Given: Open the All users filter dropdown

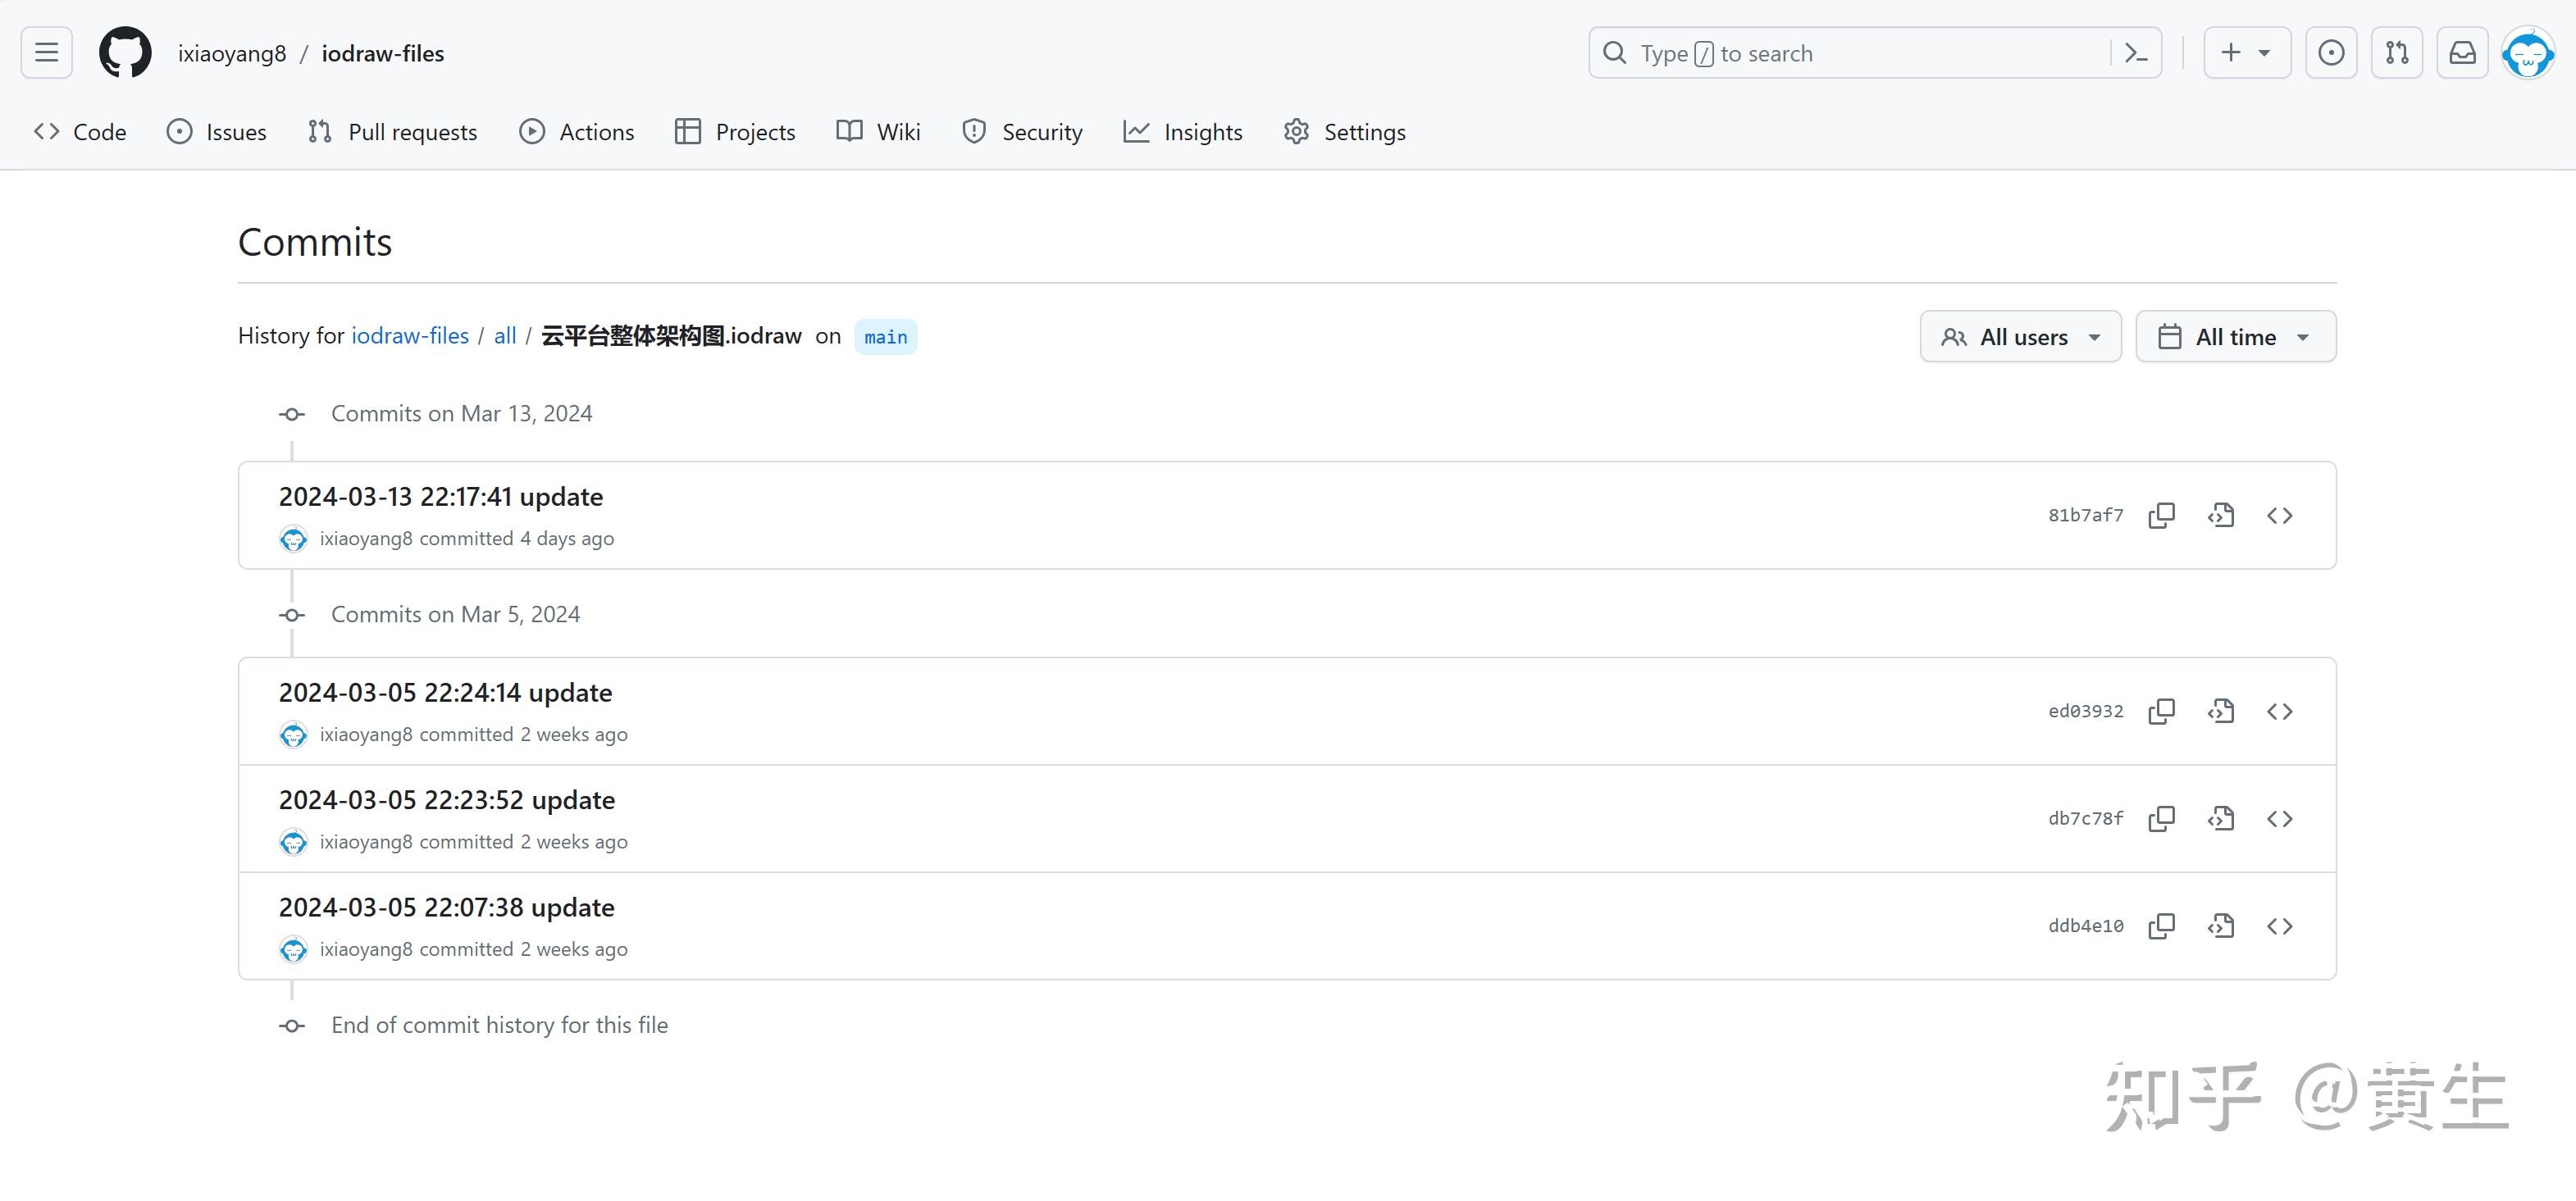Looking at the screenshot, I should tap(2020, 336).
